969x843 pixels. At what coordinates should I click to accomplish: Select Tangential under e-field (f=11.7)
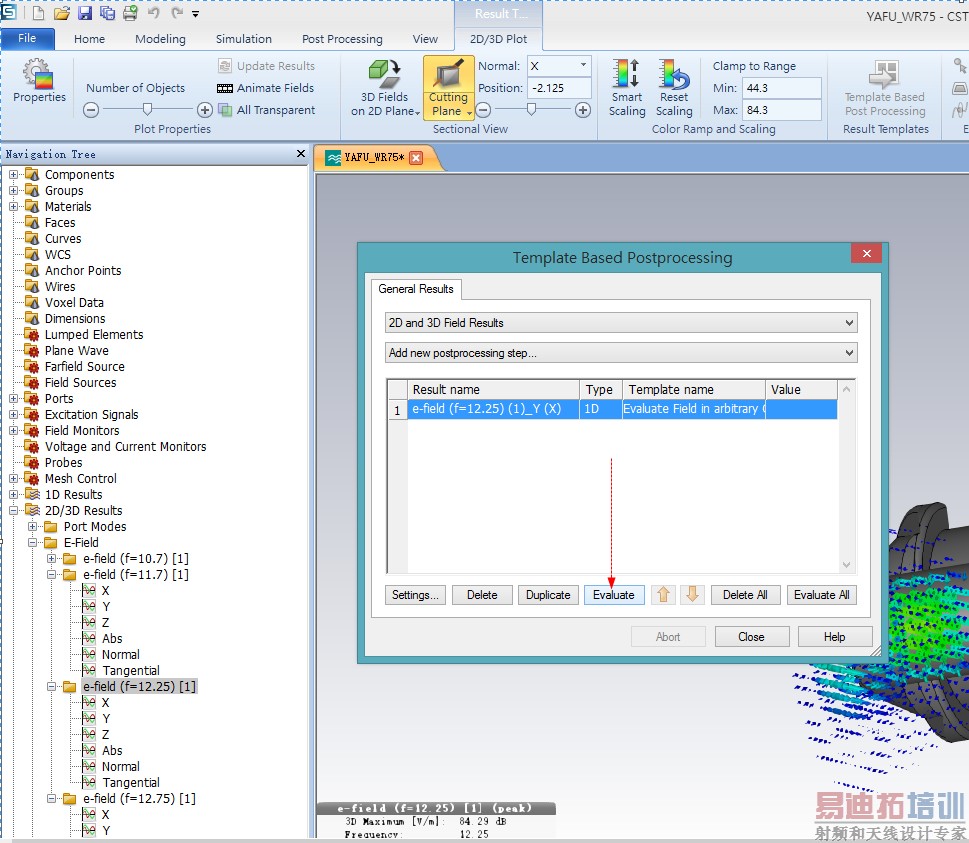click(x=130, y=671)
